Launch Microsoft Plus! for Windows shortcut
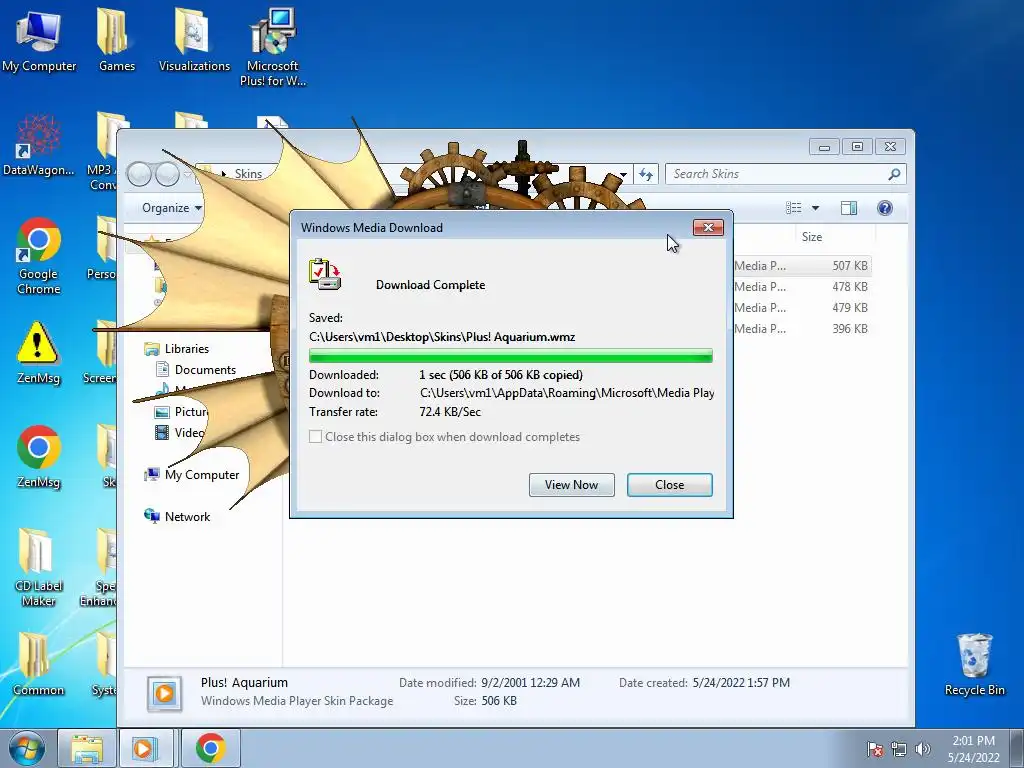 (x=272, y=47)
